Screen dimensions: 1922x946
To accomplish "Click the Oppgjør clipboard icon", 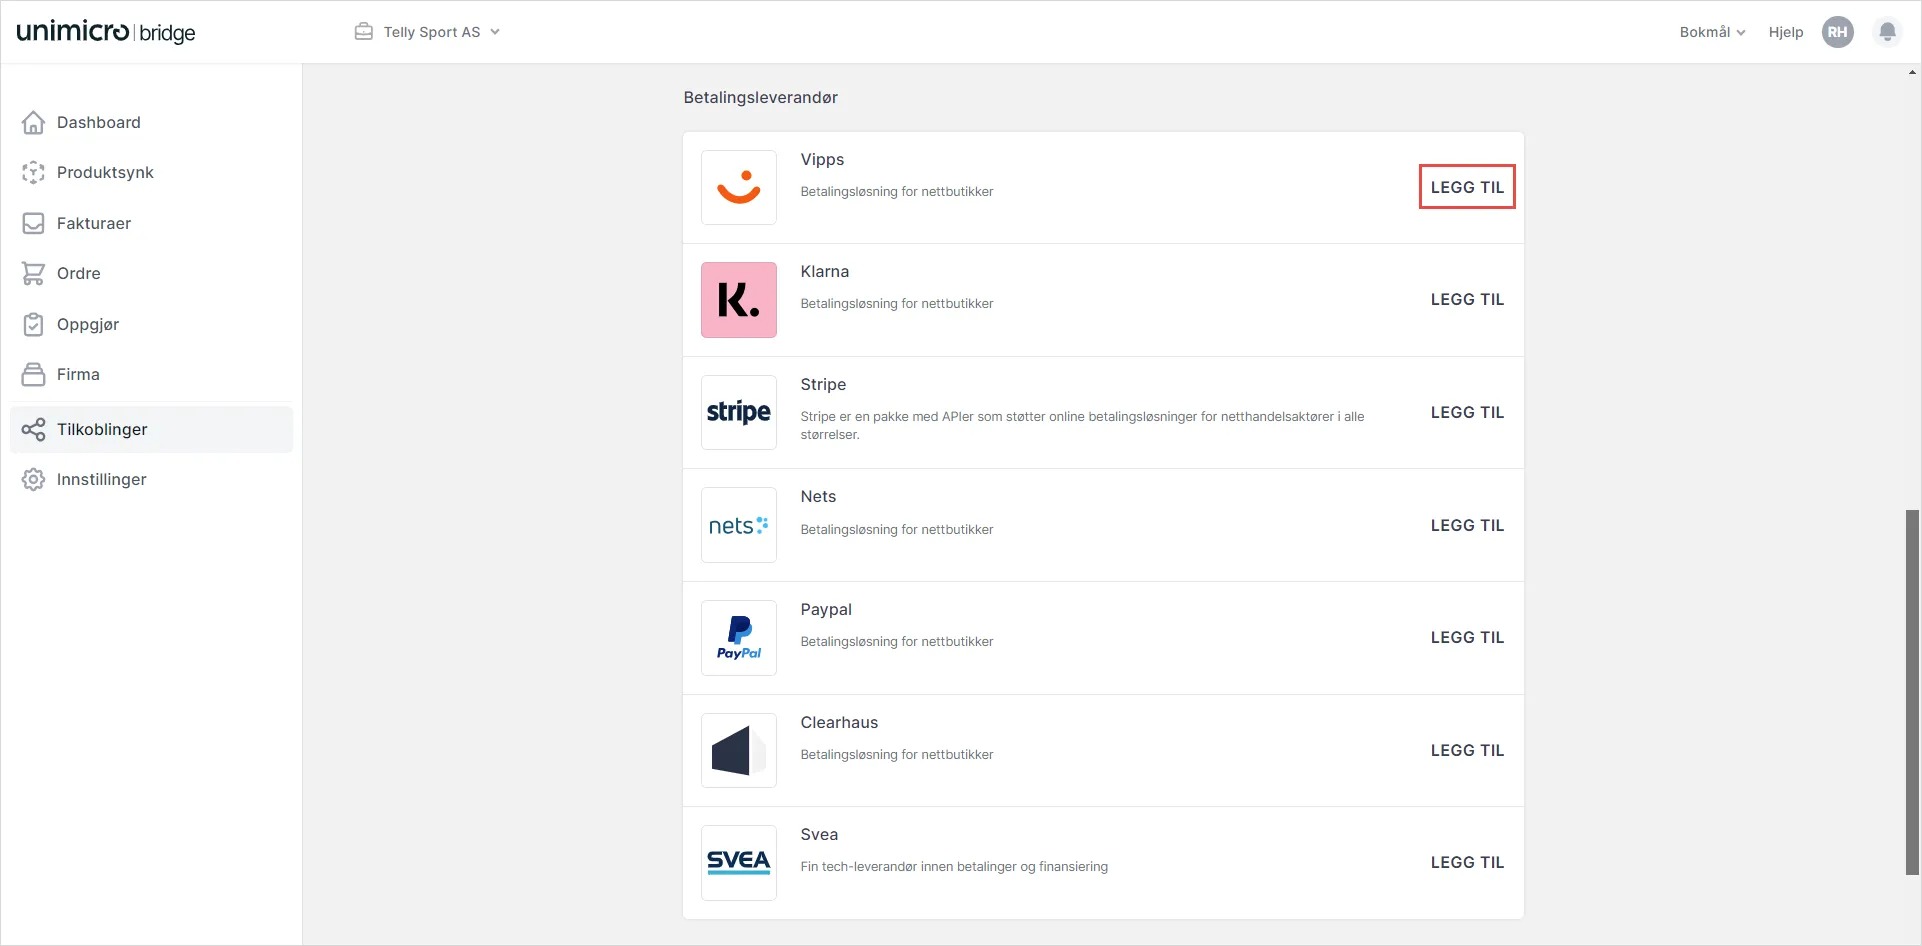I will [x=33, y=324].
